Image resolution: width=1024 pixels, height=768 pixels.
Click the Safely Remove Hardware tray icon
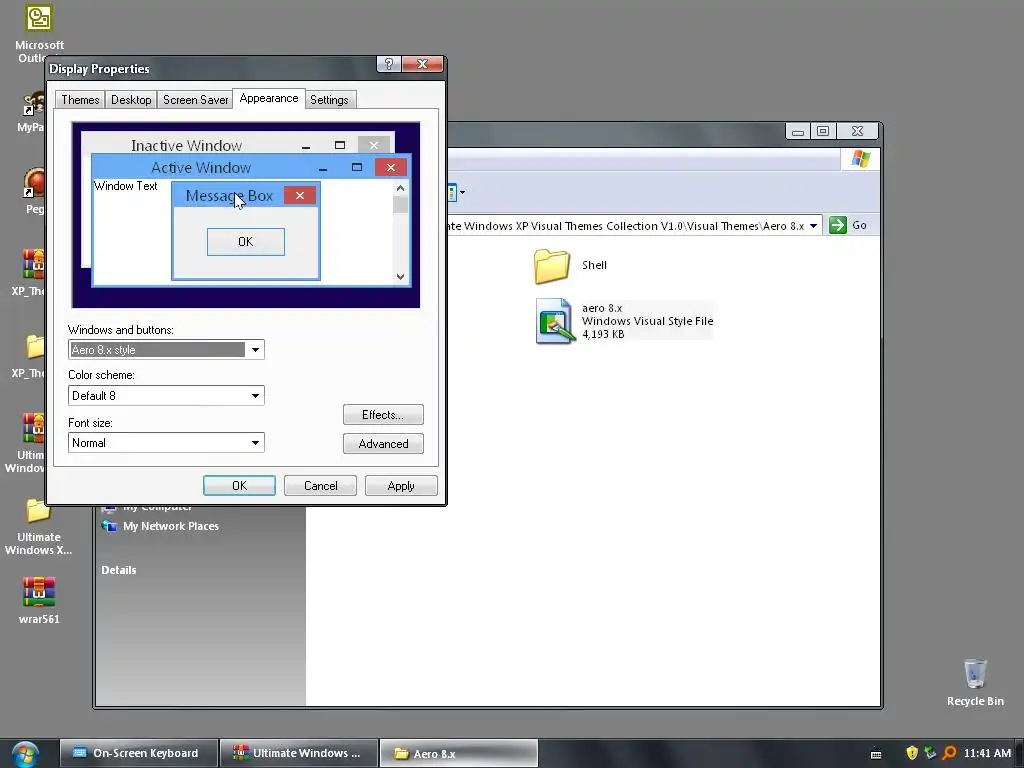pyautogui.click(x=931, y=753)
